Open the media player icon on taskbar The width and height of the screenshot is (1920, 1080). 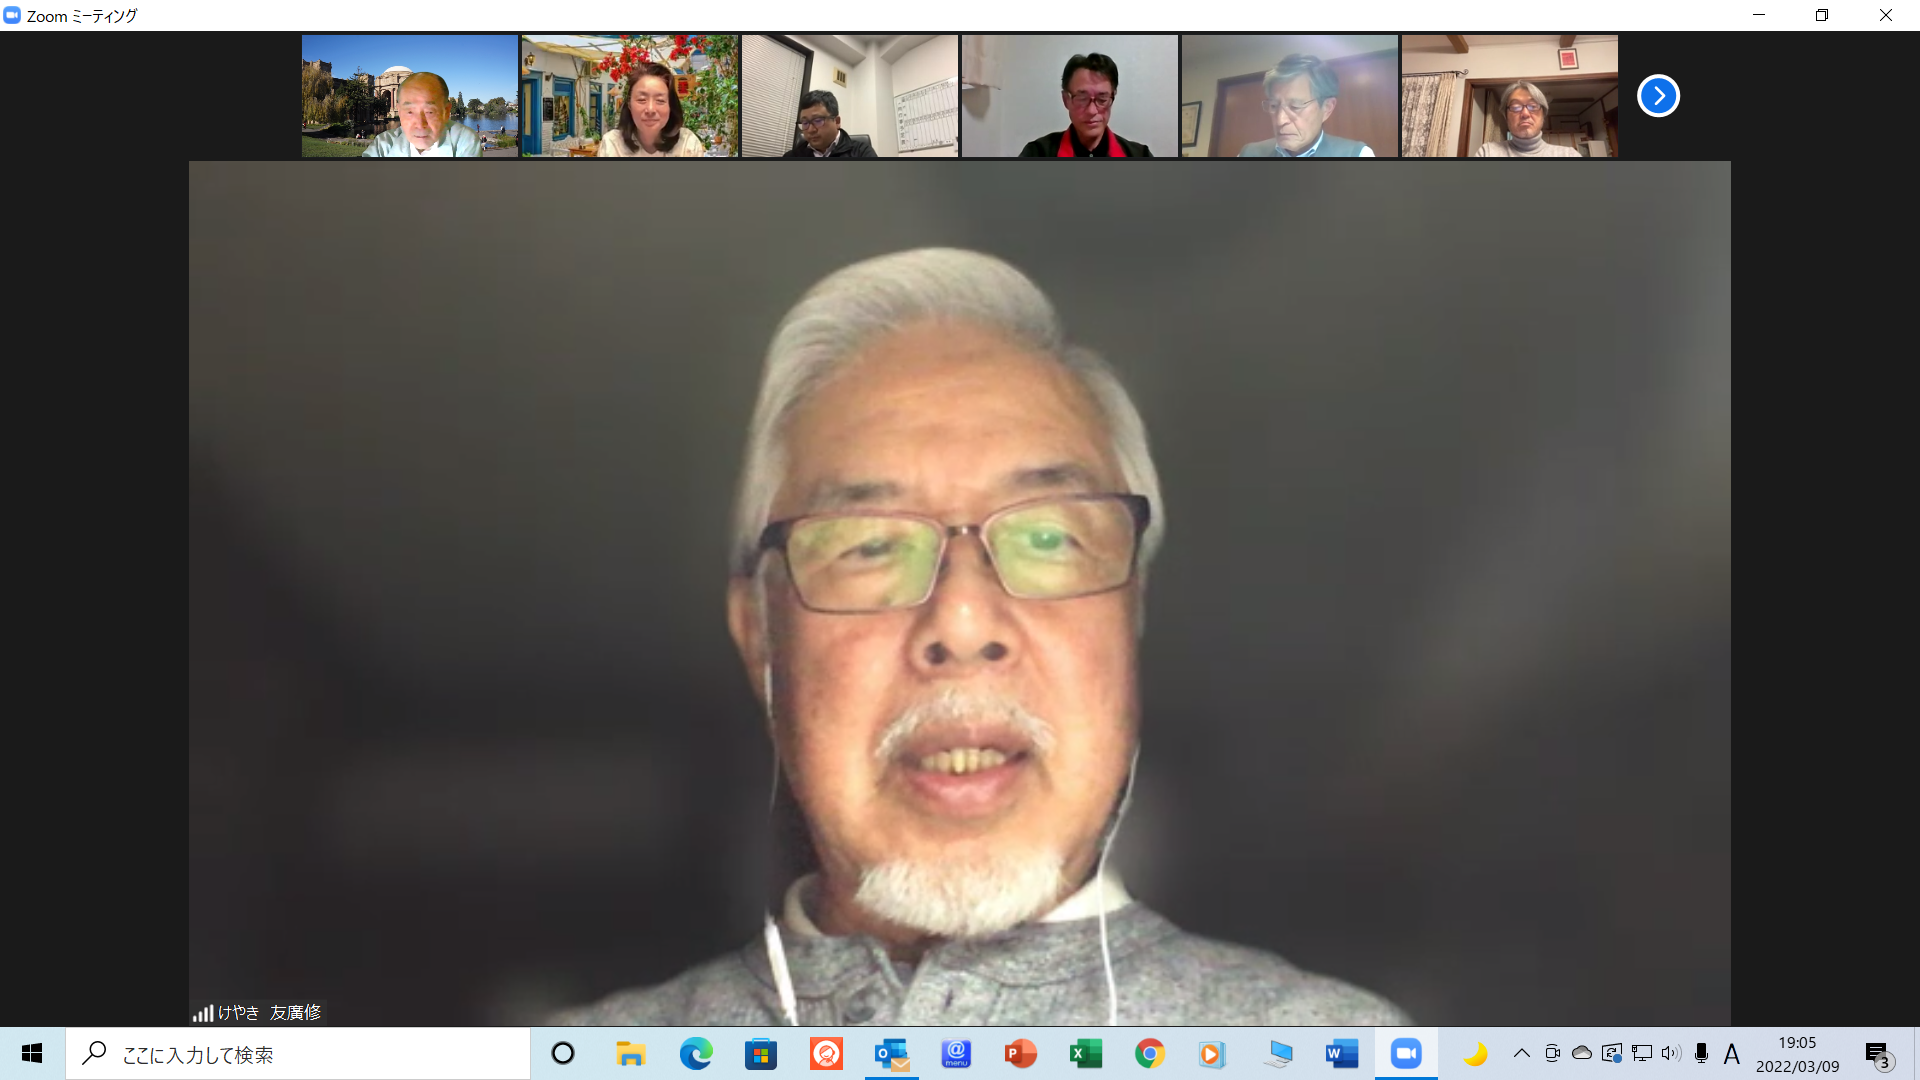tap(1212, 1054)
